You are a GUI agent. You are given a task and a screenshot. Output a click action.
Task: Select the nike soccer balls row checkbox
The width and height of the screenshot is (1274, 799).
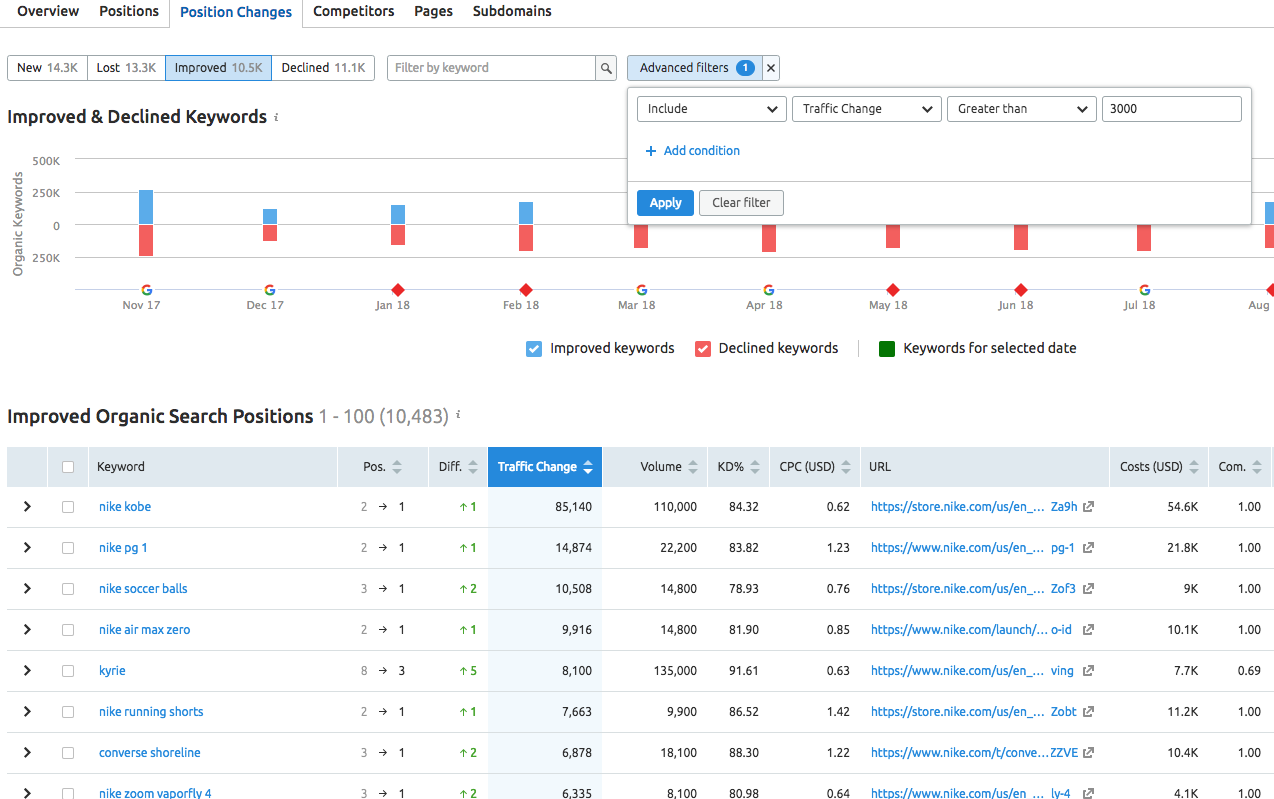tap(68, 589)
